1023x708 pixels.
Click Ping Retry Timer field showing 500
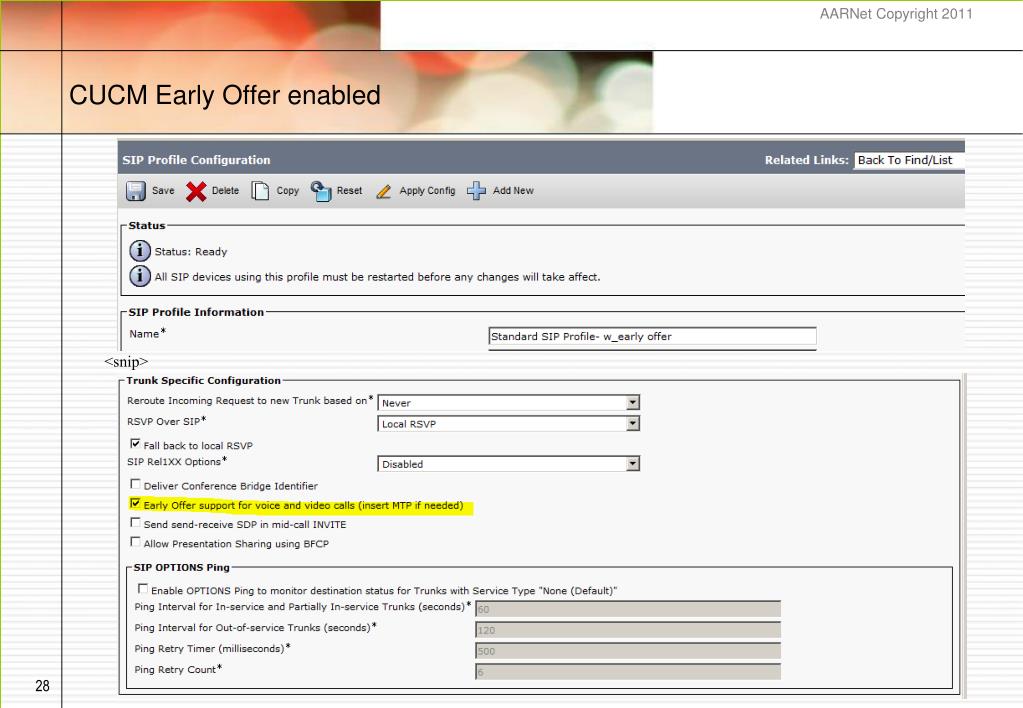tap(628, 651)
